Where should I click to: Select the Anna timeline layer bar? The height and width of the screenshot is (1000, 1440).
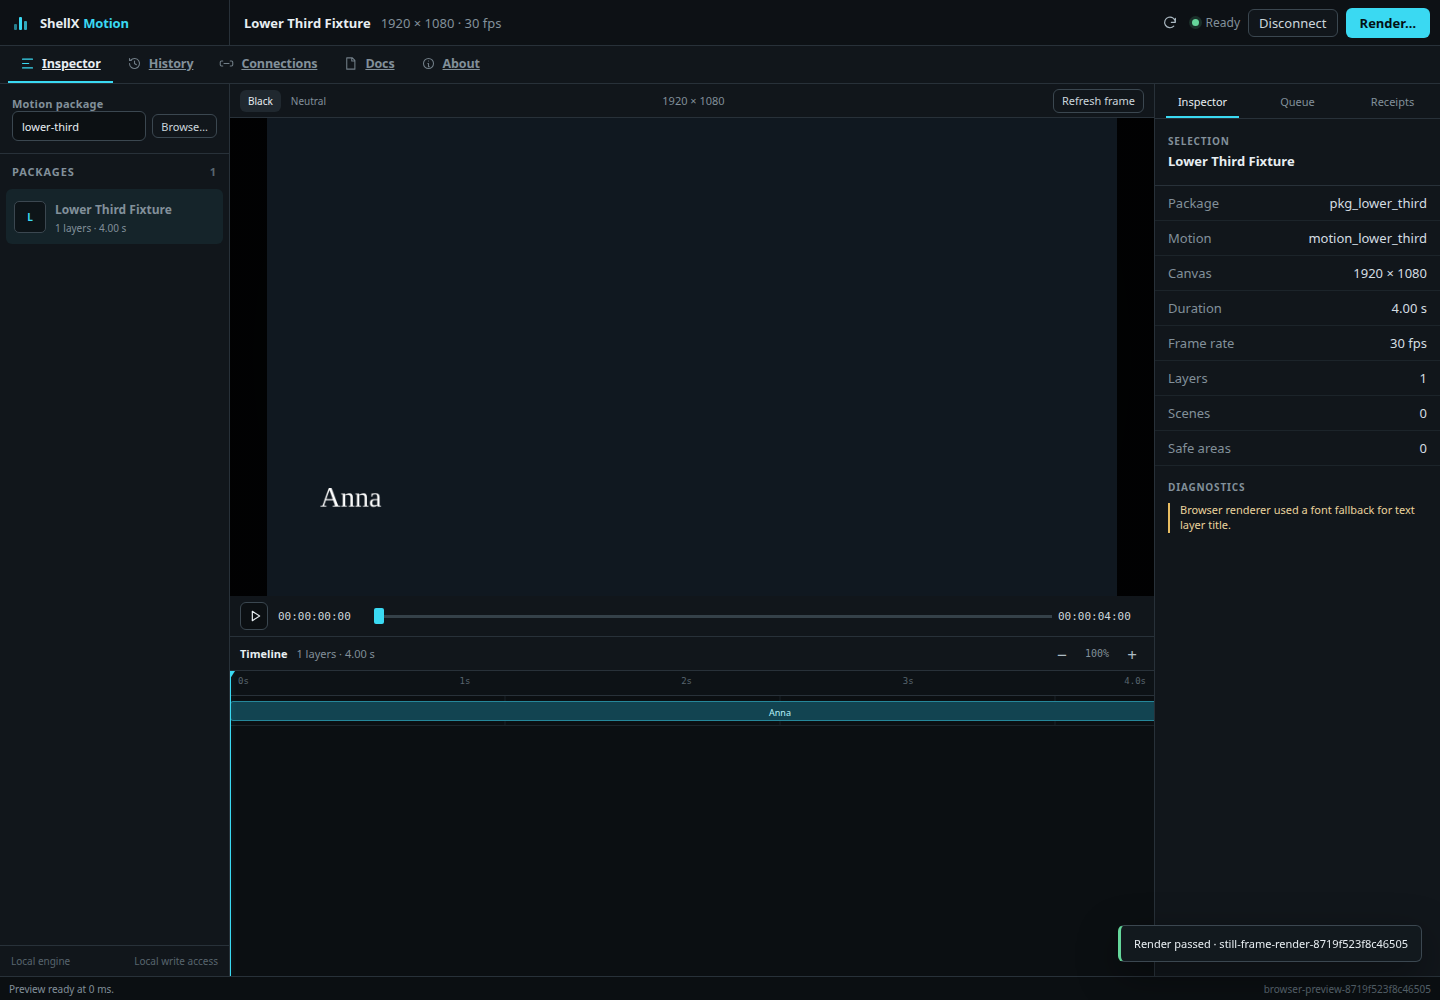[x=692, y=712]
